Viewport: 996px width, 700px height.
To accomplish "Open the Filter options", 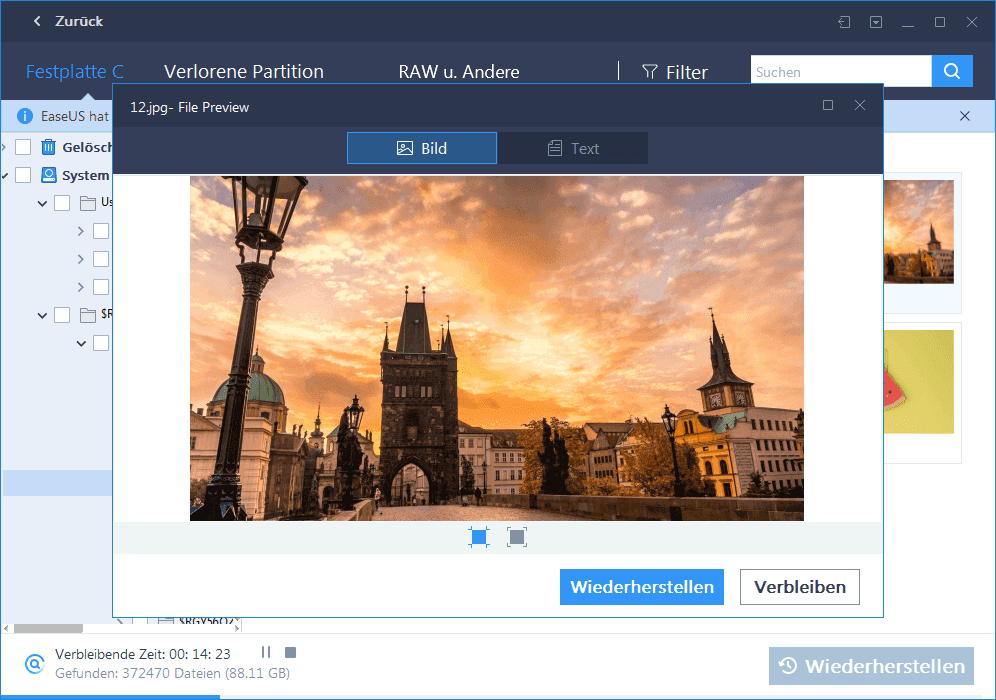I will tap(674, 71).
